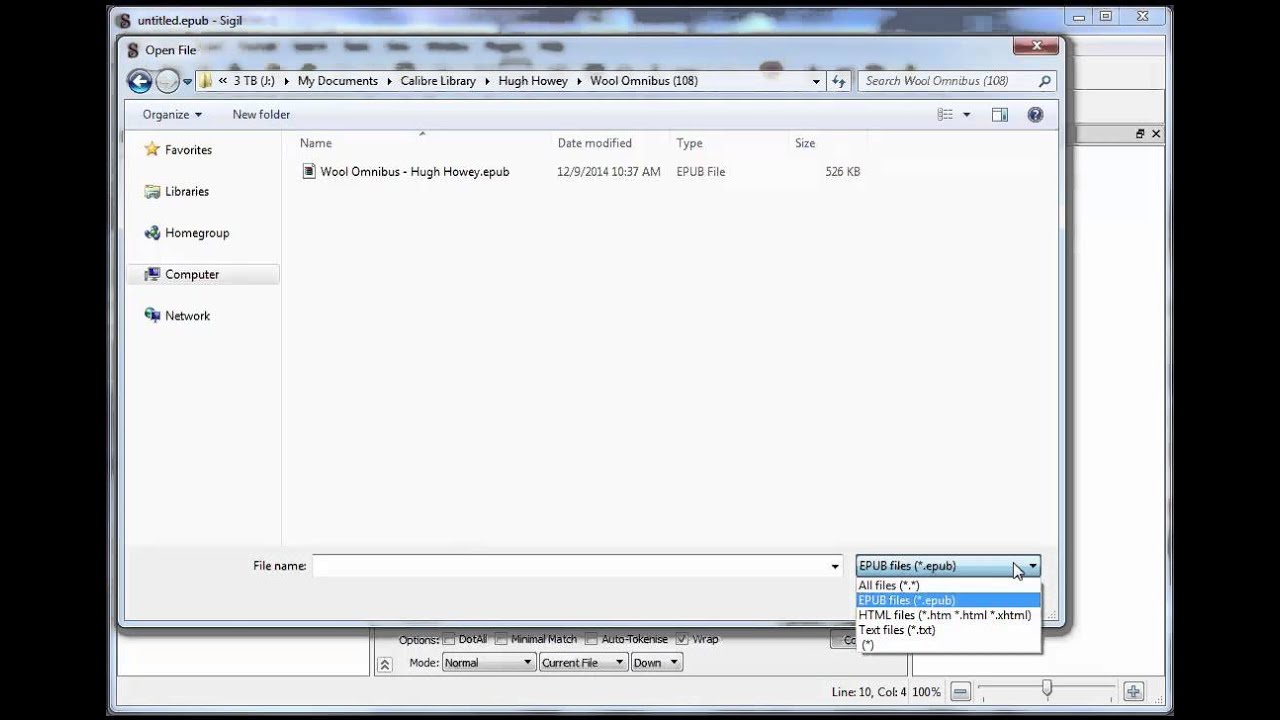Choose the (*) filter option
The width and height of the screenshot is (1280, 720).
(x=948, y=646)
